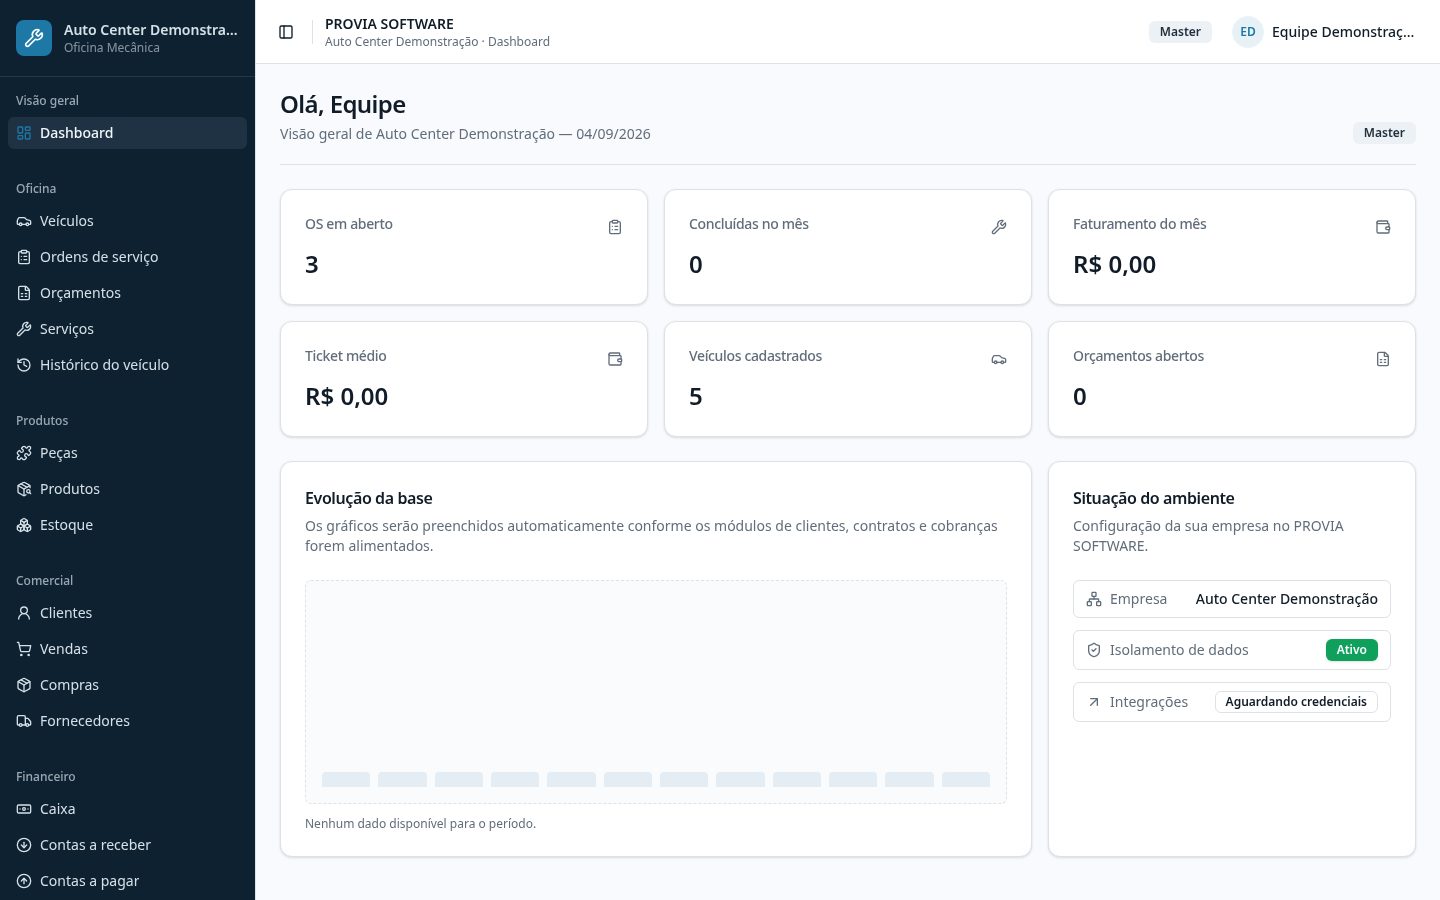Screen dimensions: 1440x900
Task: Click the Auto Center Demonstração empresa value
Action: tap(1287, 599)
